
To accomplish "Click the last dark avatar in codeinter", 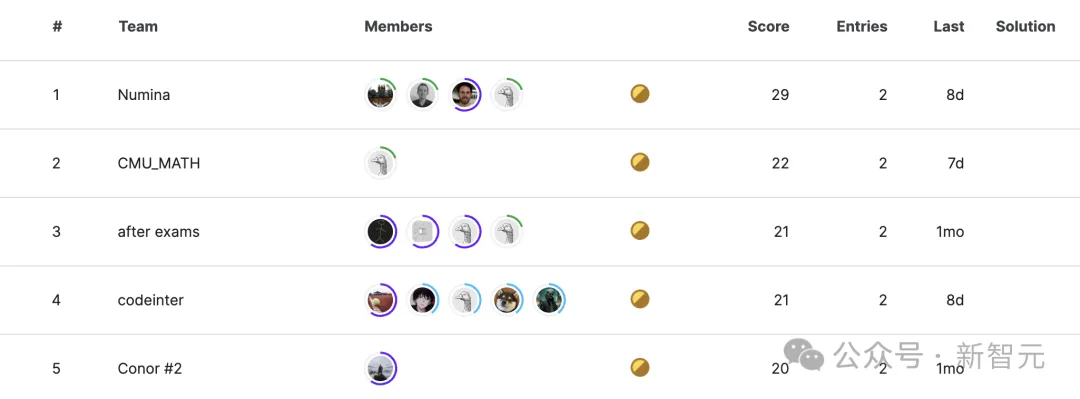I will 550,300.
